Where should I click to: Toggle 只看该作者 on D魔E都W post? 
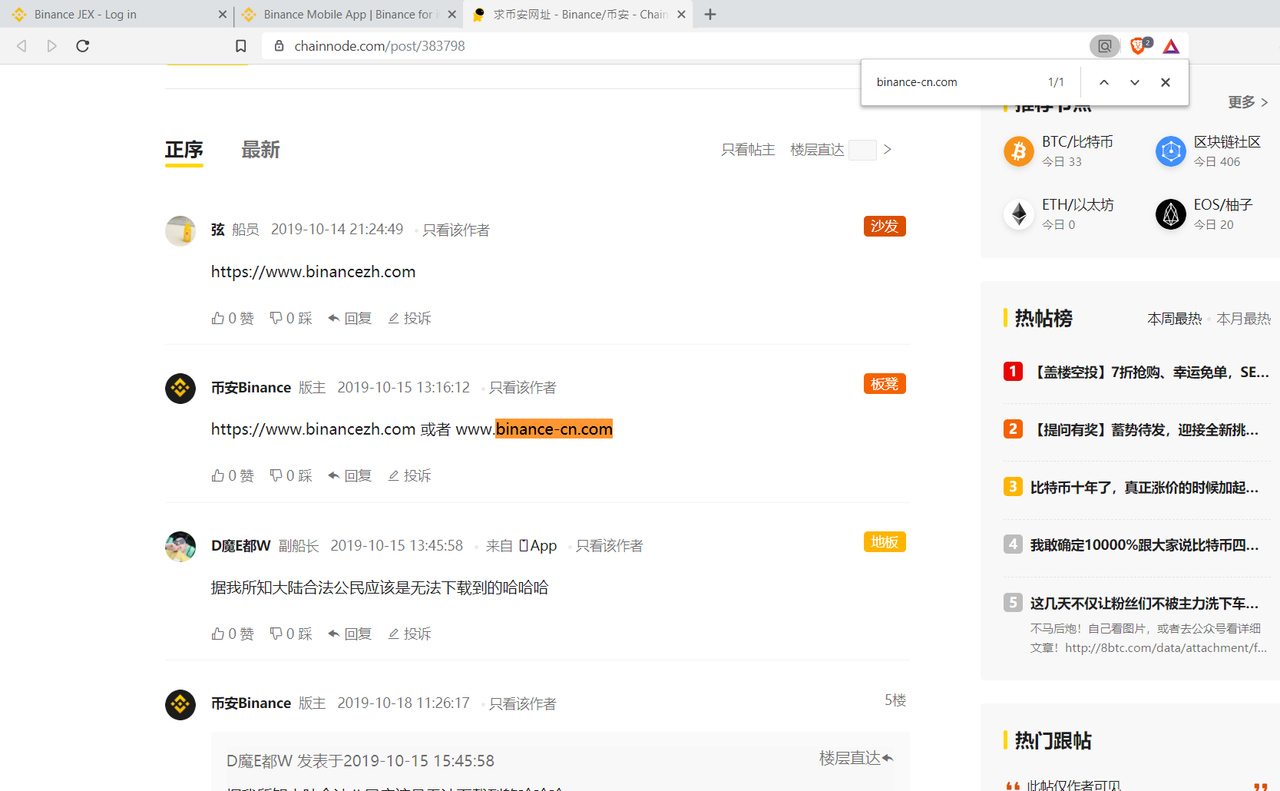609,546
